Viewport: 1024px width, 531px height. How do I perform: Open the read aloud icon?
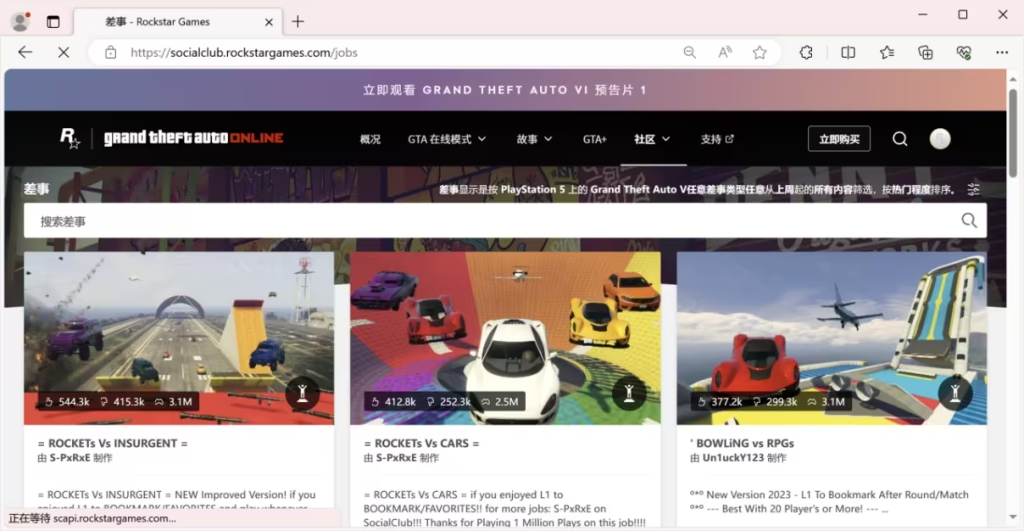[724, 52]
